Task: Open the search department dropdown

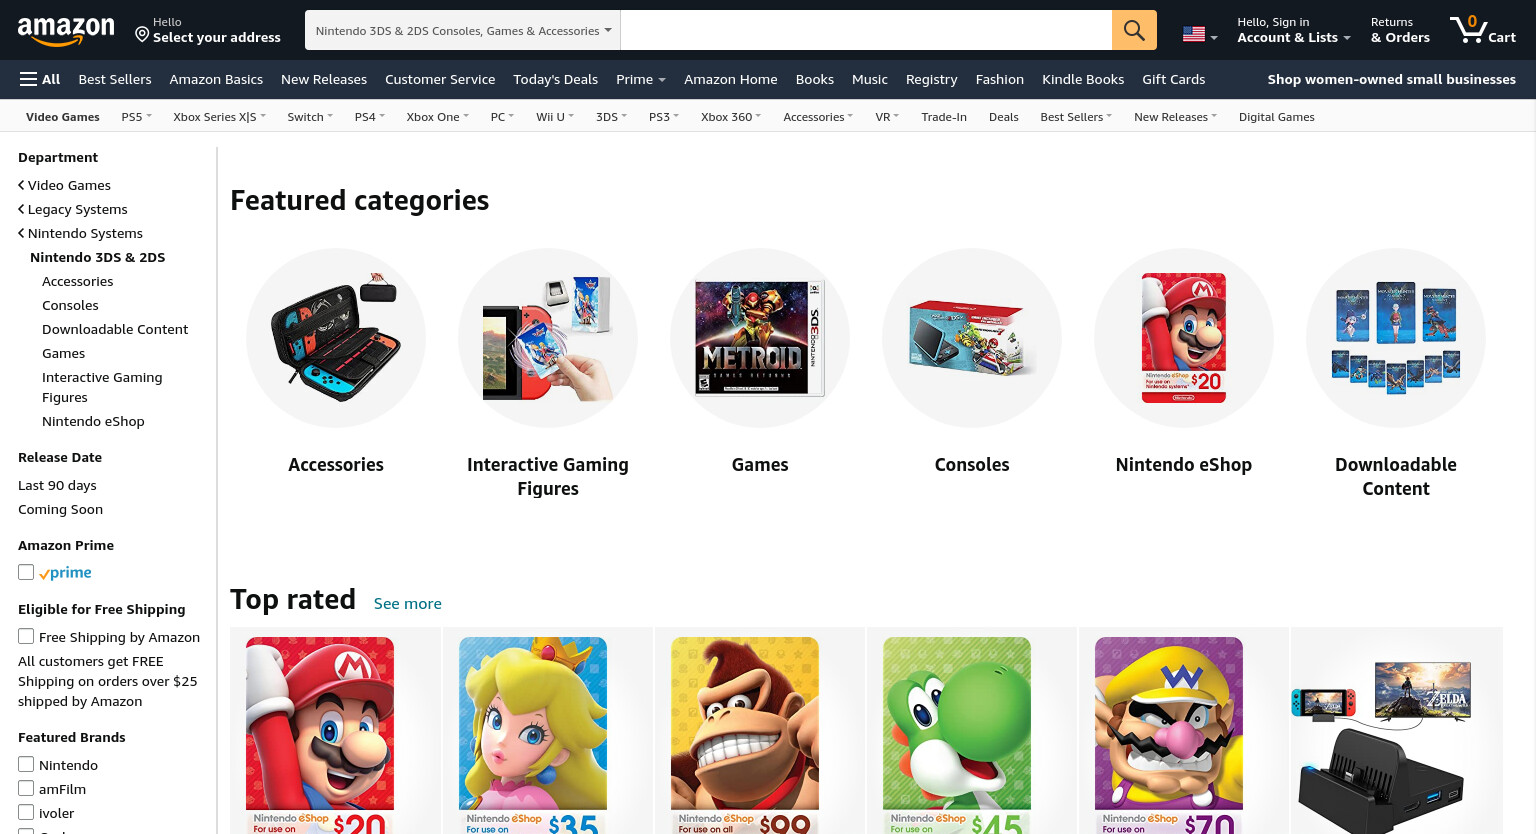Action: click(463, 30)
